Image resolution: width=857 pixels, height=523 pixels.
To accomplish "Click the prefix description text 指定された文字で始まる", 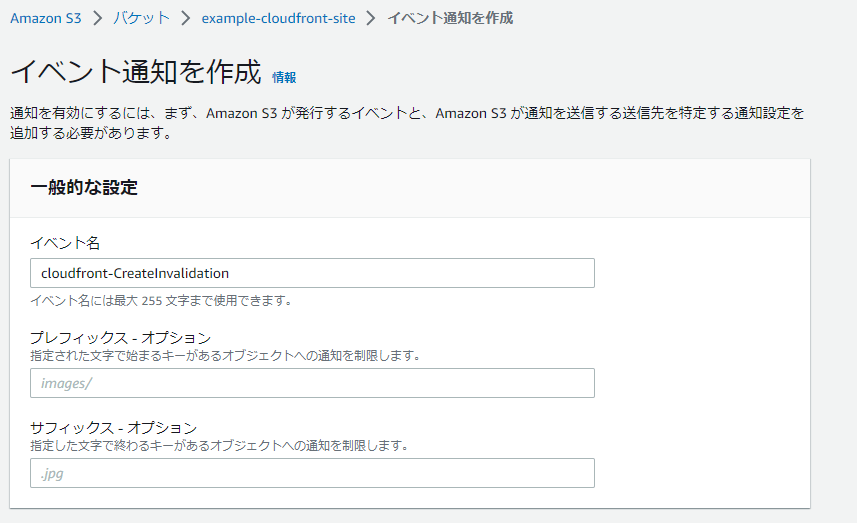I will click(x=225, y=356).
